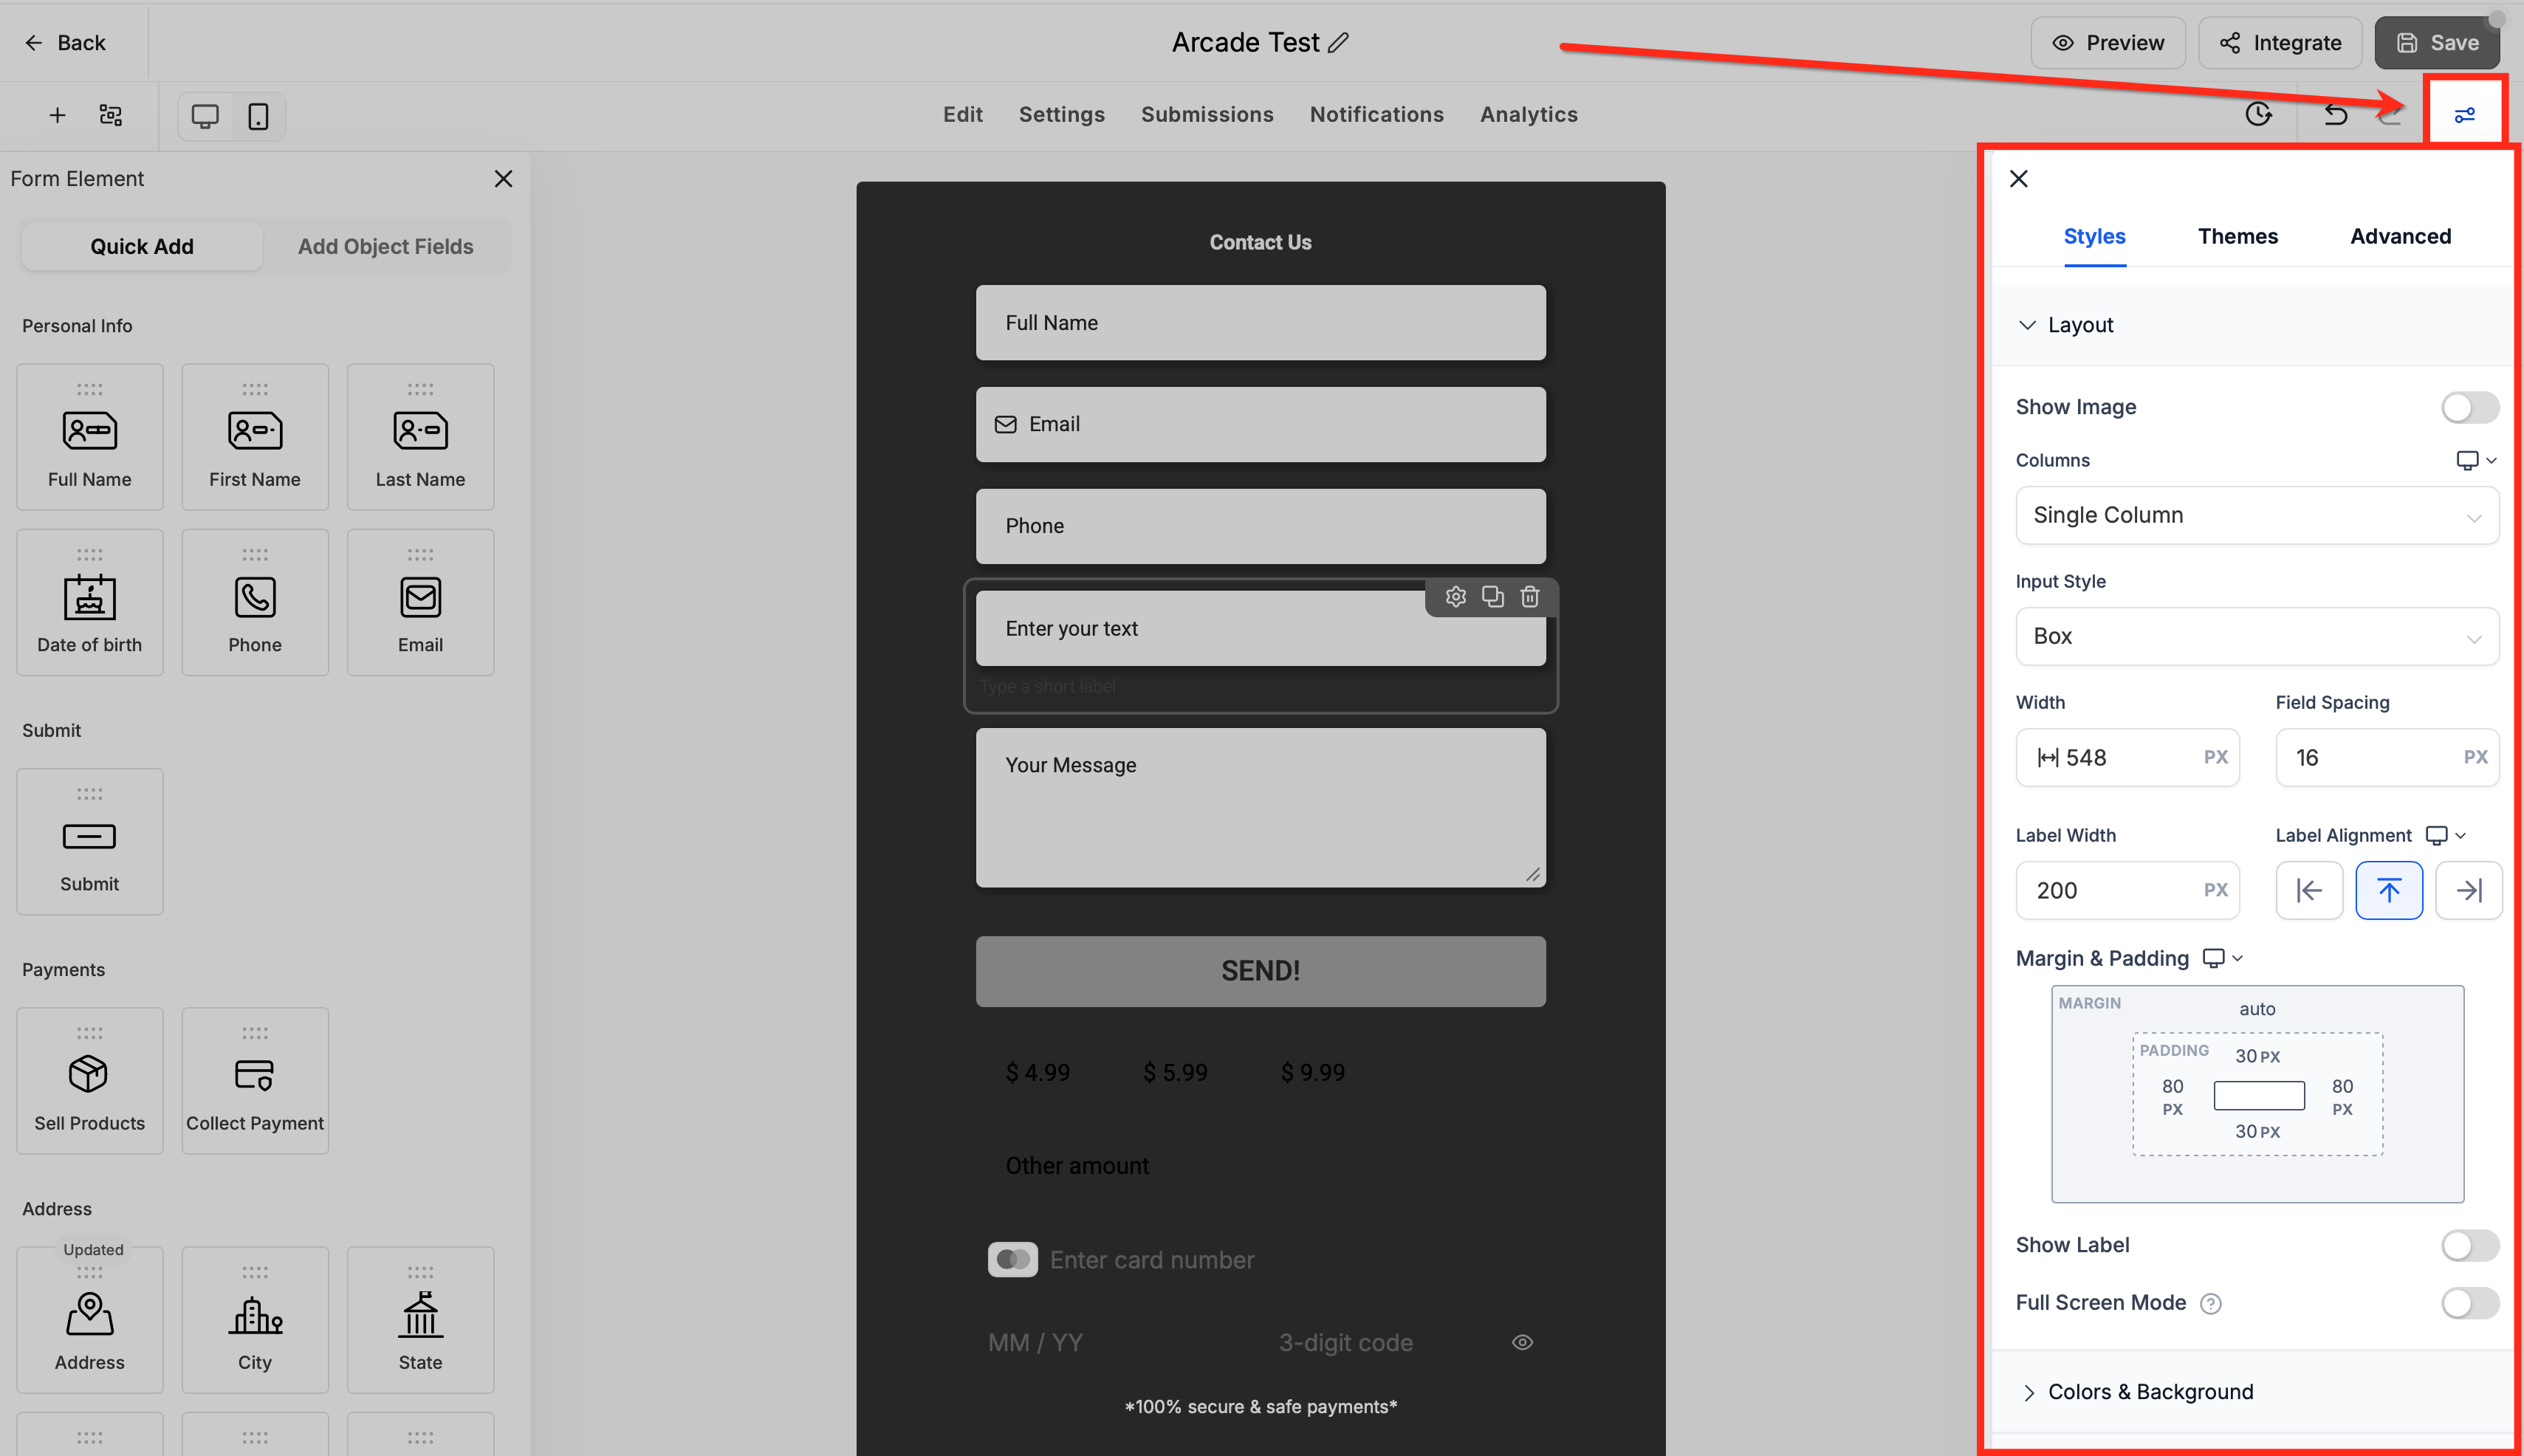The height and width of the screenshot is (1456, 2524).
Task: Toggle card visibility eye icon
Action: point(1522,1343)
